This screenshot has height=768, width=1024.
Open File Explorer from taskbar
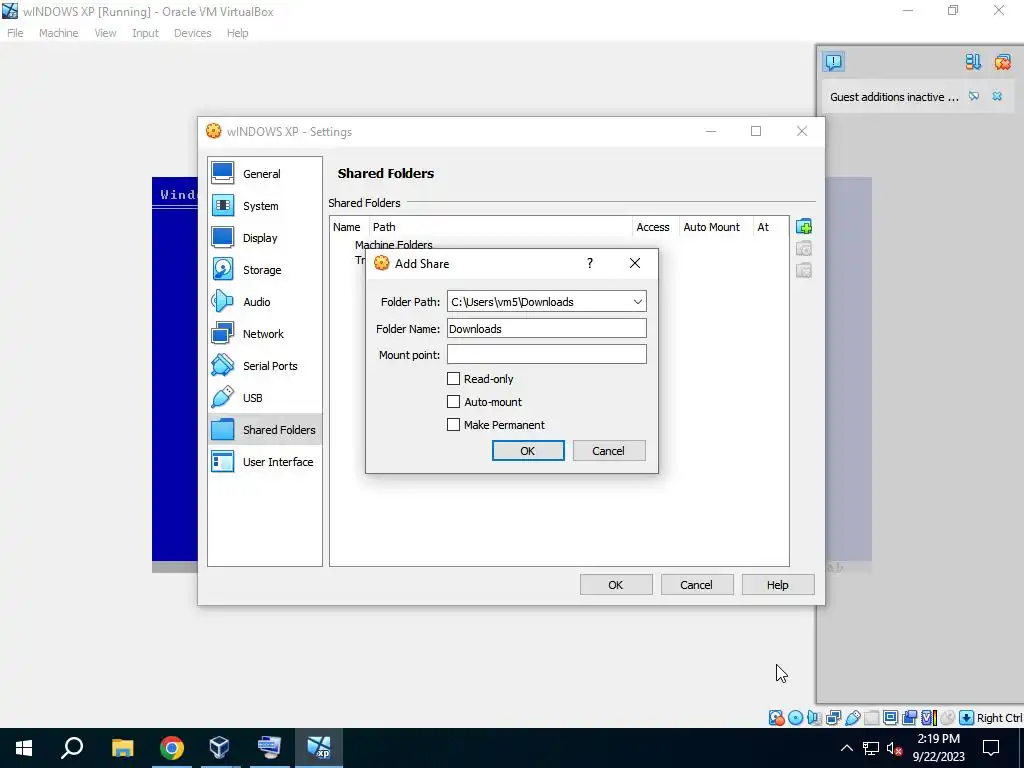tap(122, 748)
